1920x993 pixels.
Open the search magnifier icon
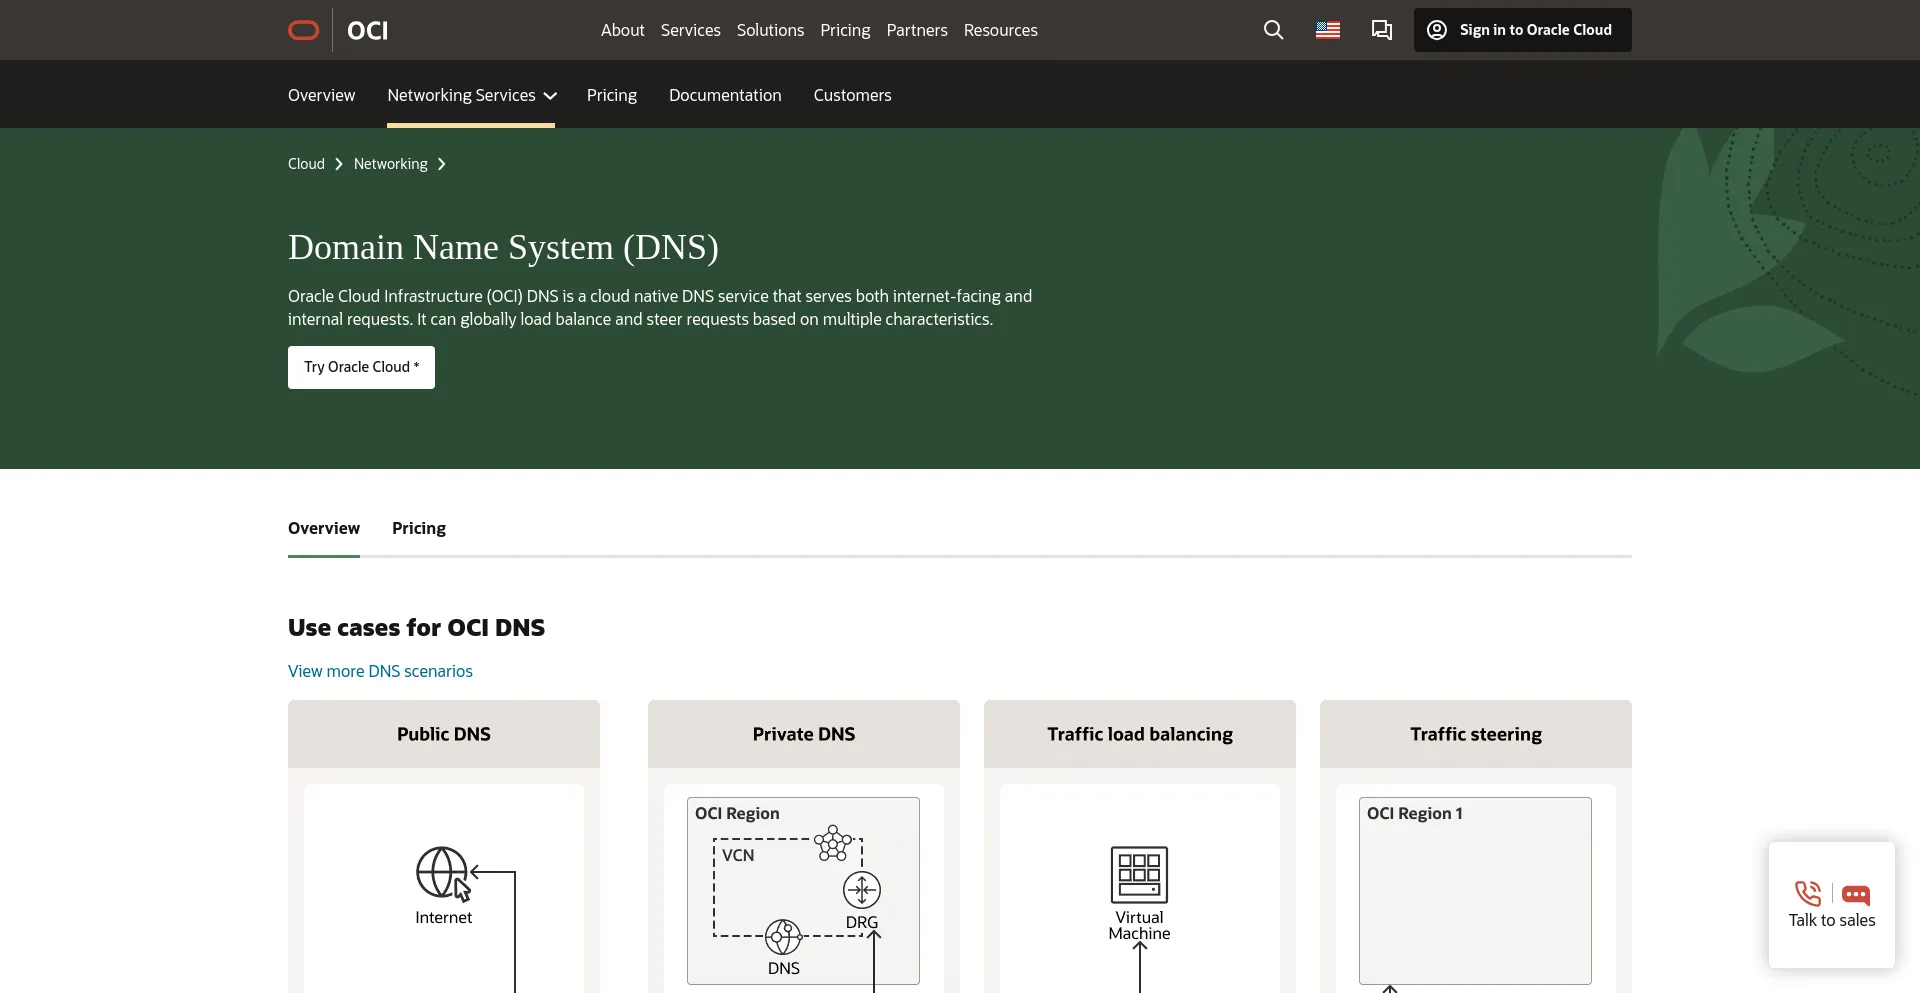click(x=1273, y=30)
